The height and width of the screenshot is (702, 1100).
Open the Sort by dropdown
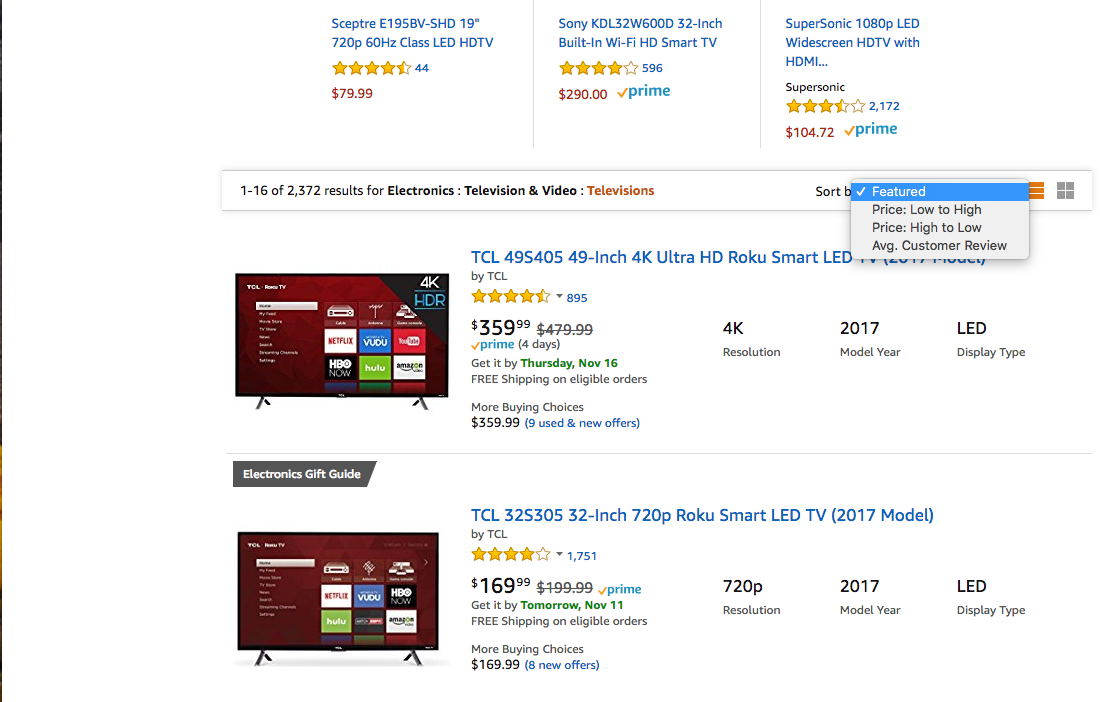(x=940, y=190)
